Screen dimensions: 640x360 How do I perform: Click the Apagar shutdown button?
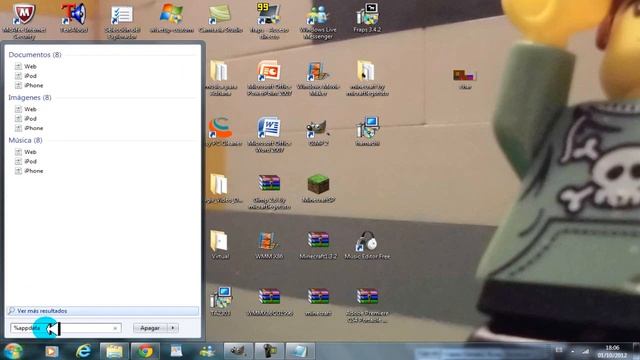click(x=150, y=328)
